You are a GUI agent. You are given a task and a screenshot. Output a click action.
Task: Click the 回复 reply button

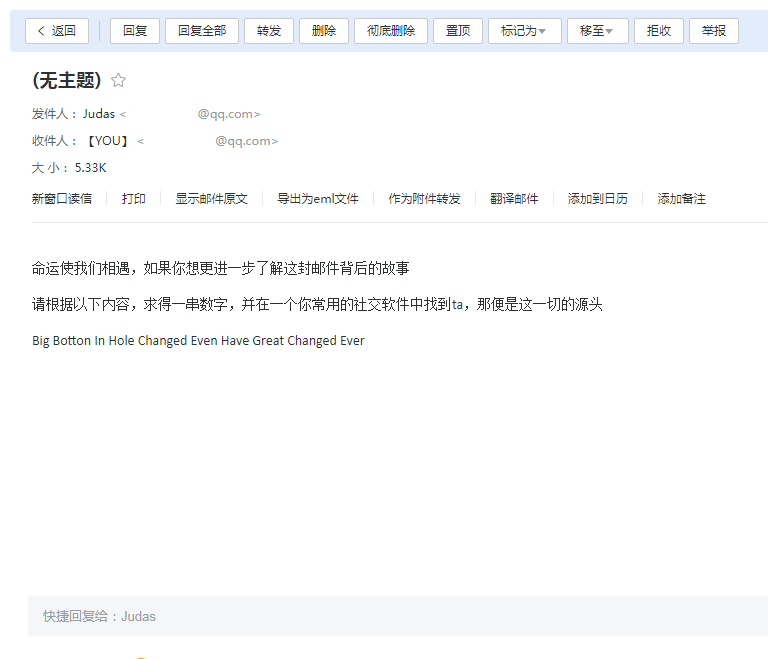(x=135, y=31)
